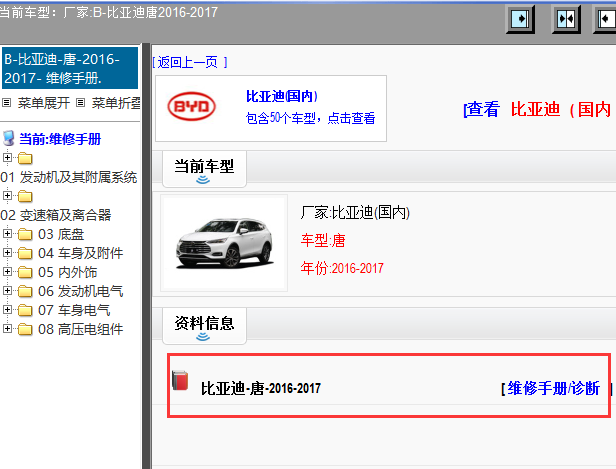
Task: Expand the 06 发动机电气 node
Action: point(7,290)
